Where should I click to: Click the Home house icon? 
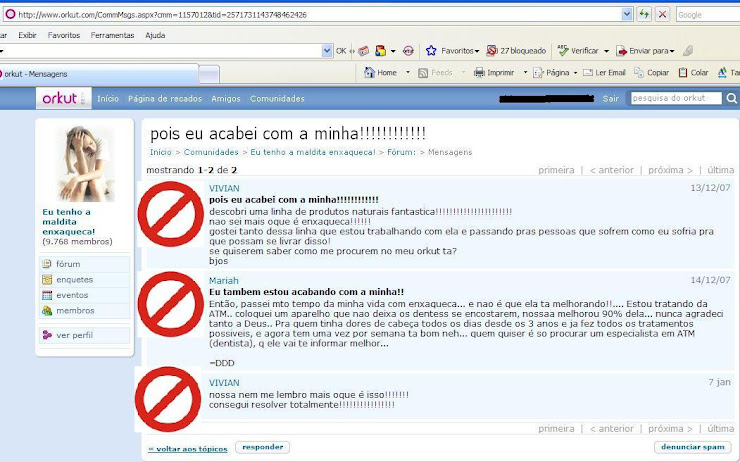coord(369,72)
